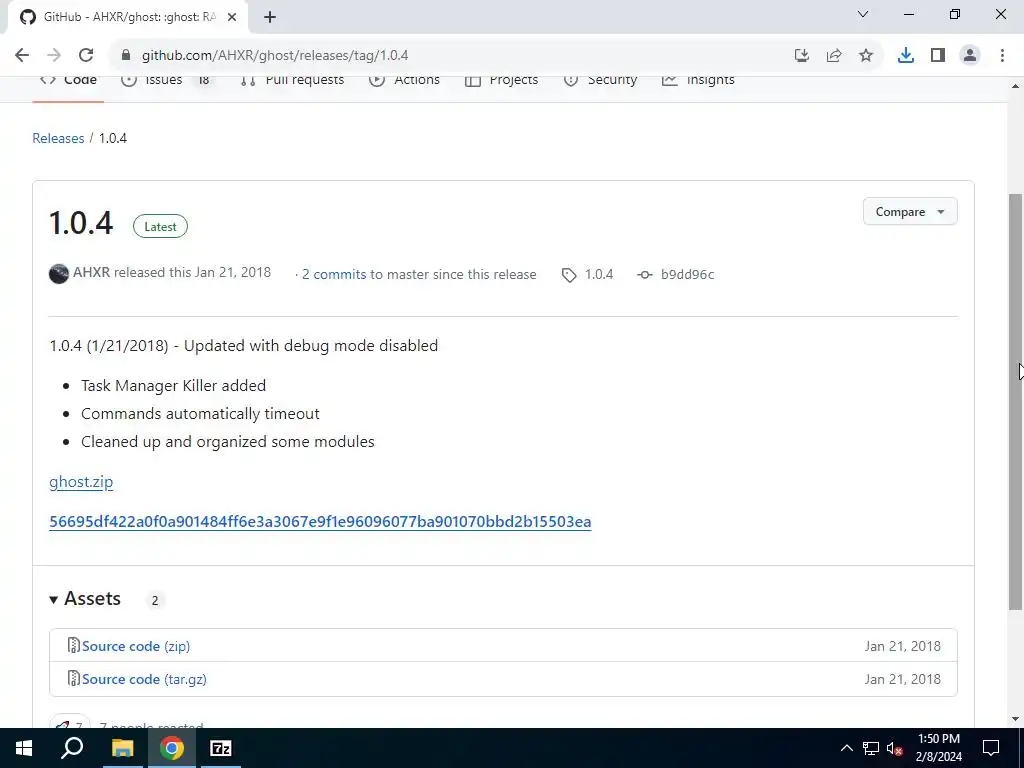The image size is (1024, 768).
Task: Open the 1.0.4 tag link
Action: click(599, 275)
